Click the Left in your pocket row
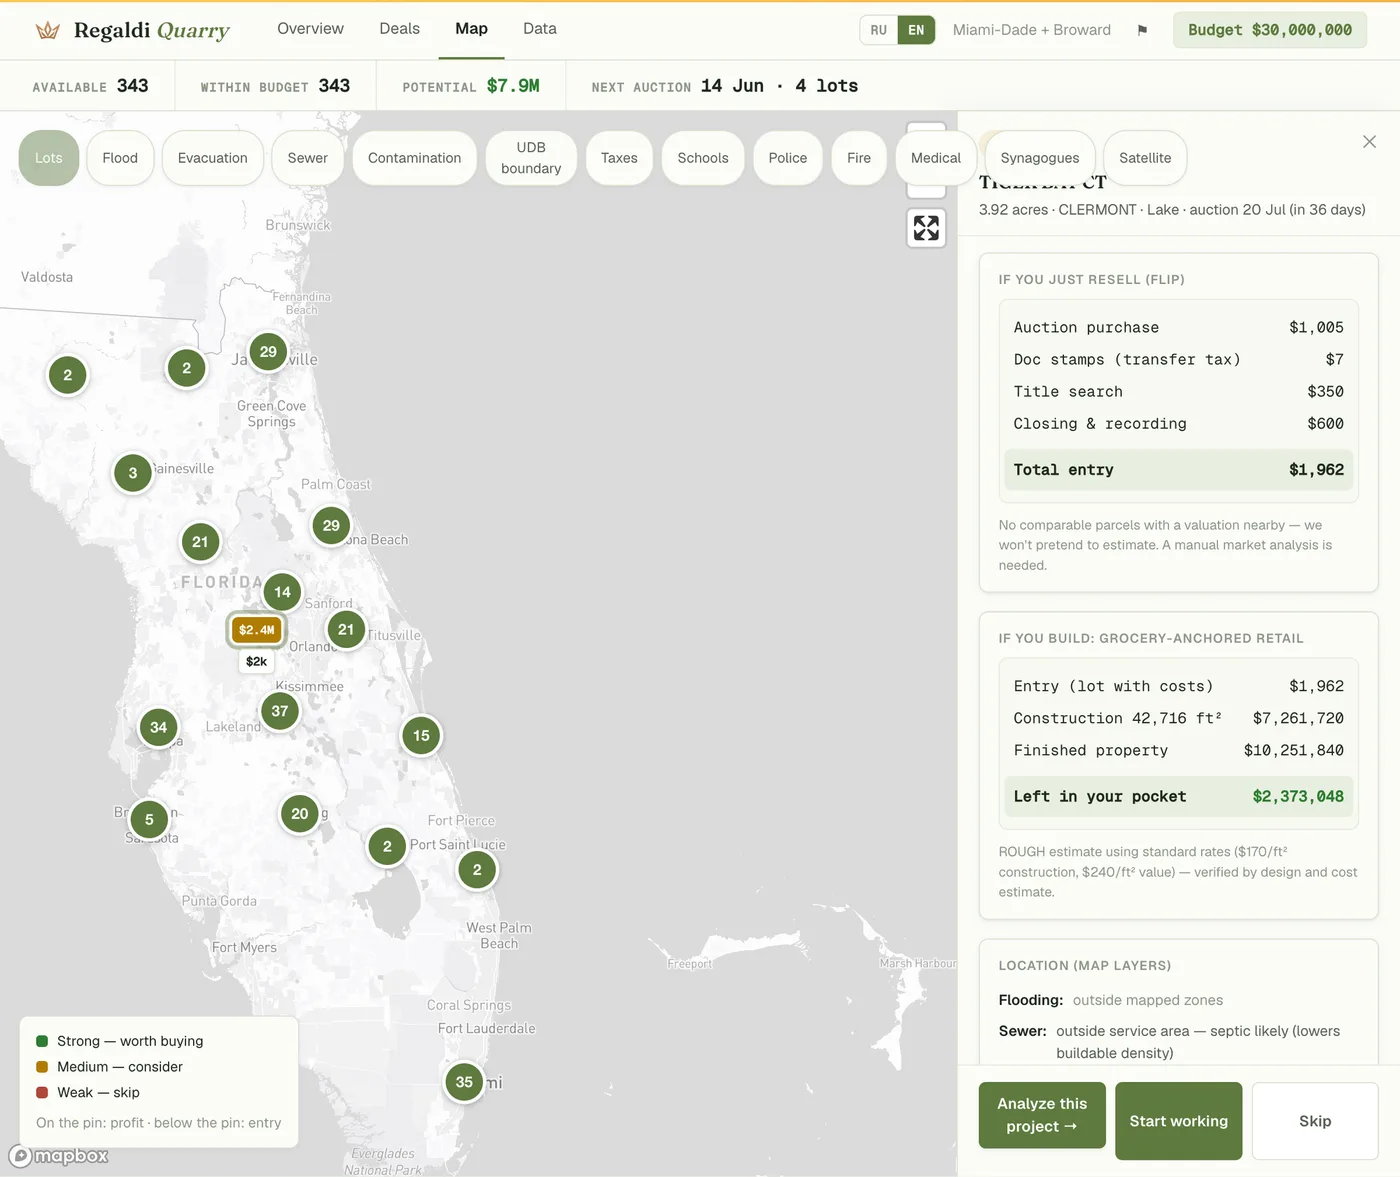Image resolution: width=1400 pixels, height=1177 pixels. point(1179,797)
